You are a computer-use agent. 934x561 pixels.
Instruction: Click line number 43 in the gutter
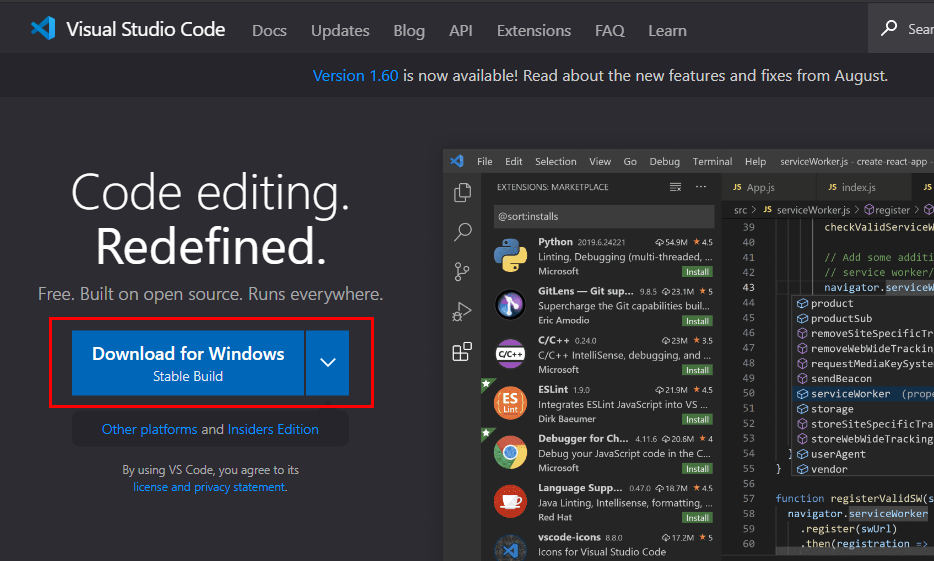748,287
